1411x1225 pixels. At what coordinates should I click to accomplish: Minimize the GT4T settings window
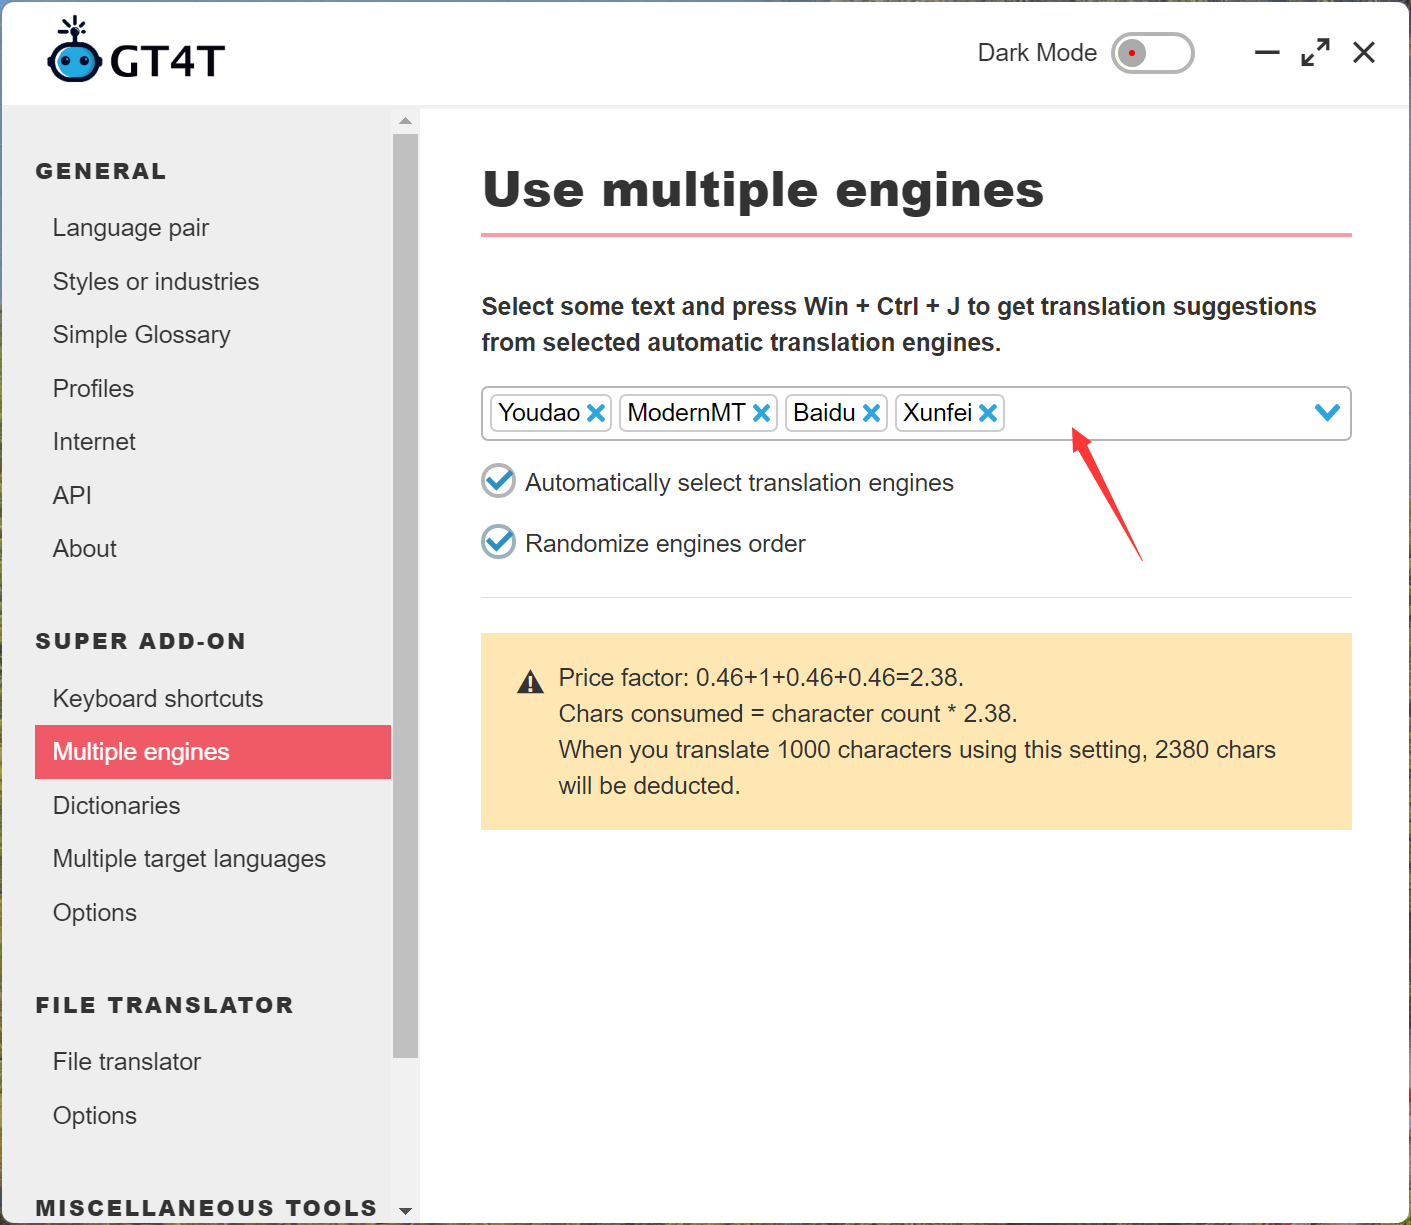pos(1267,53)
